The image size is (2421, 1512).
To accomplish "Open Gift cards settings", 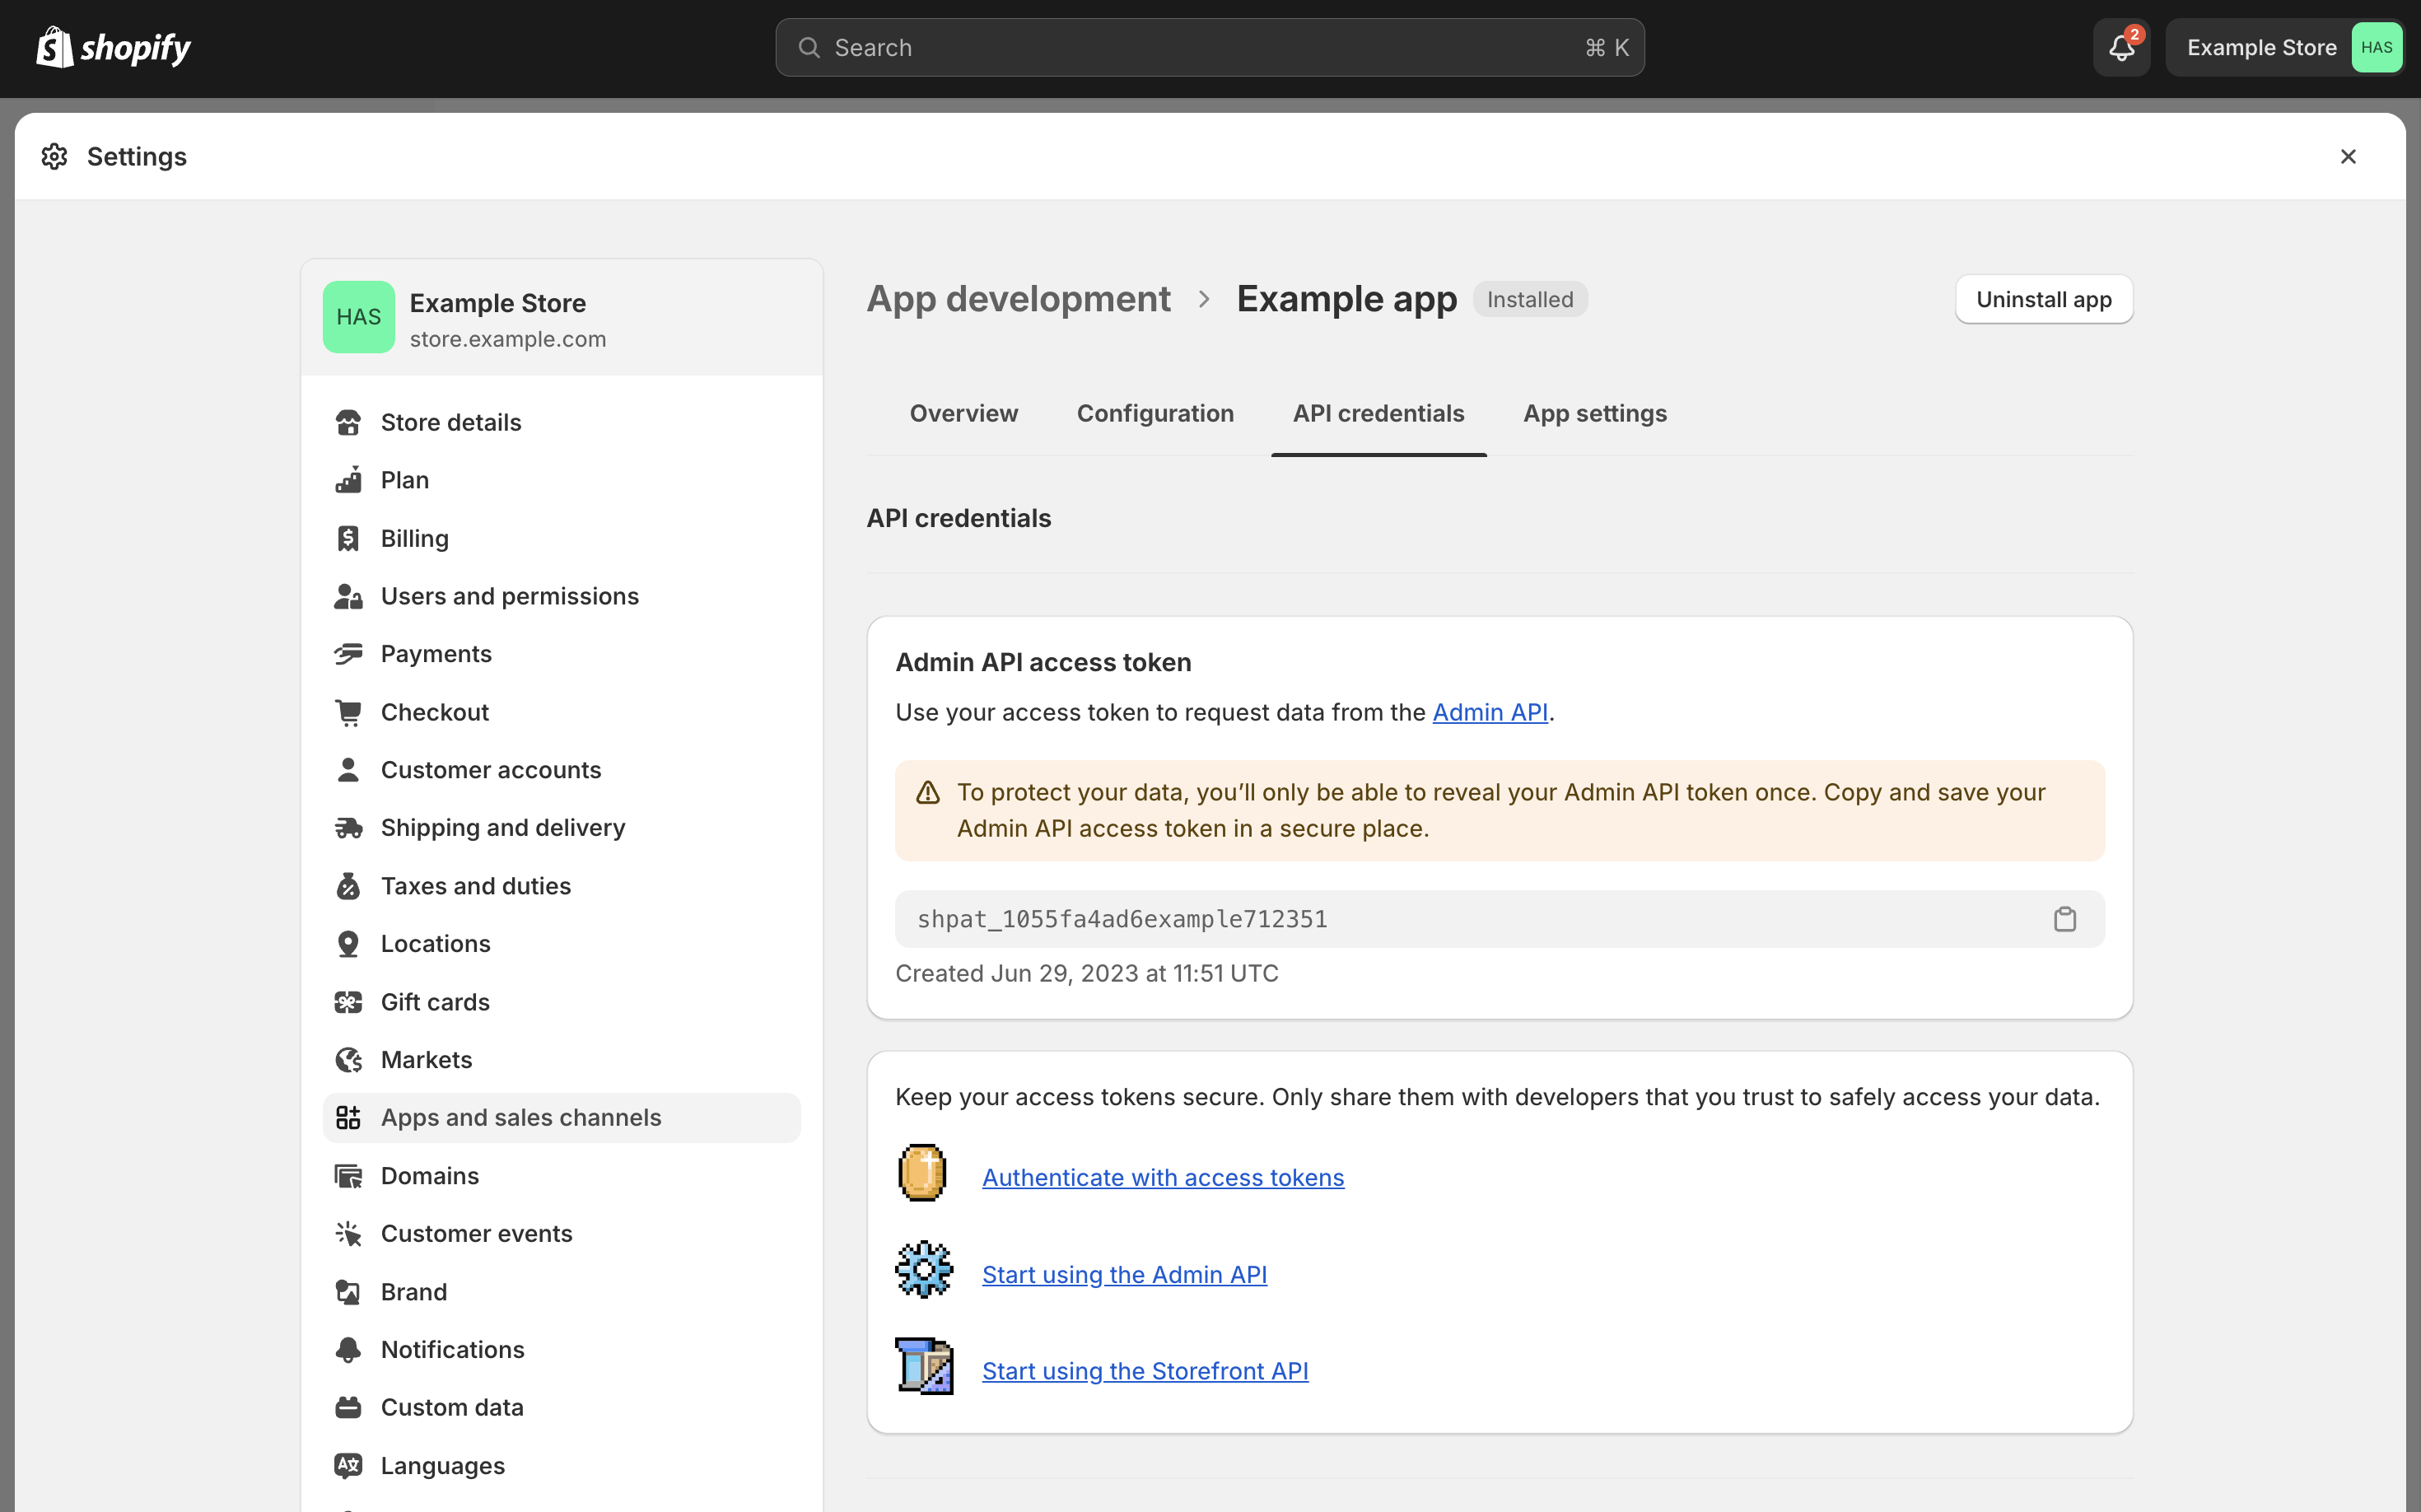I will (x=561, y=1002).
